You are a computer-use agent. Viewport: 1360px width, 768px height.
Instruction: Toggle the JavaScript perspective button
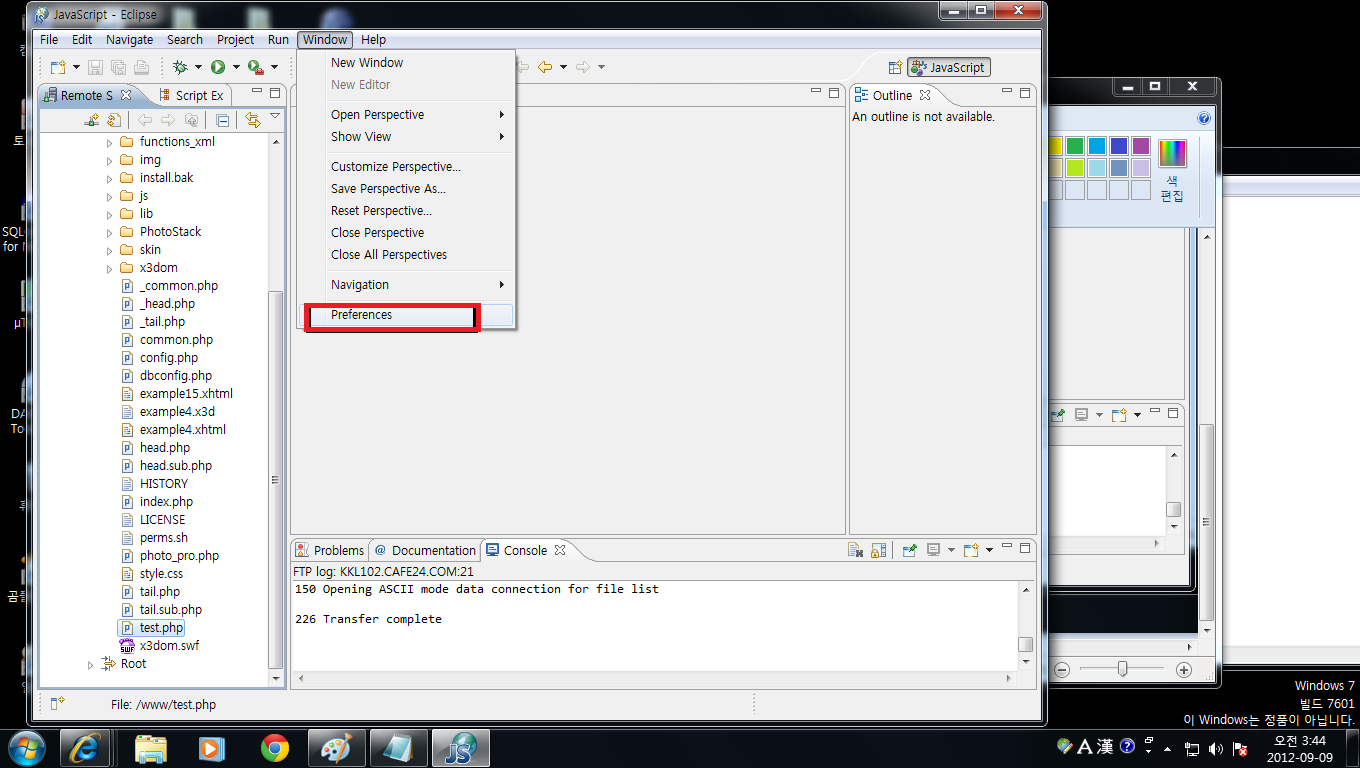(949, 67)
